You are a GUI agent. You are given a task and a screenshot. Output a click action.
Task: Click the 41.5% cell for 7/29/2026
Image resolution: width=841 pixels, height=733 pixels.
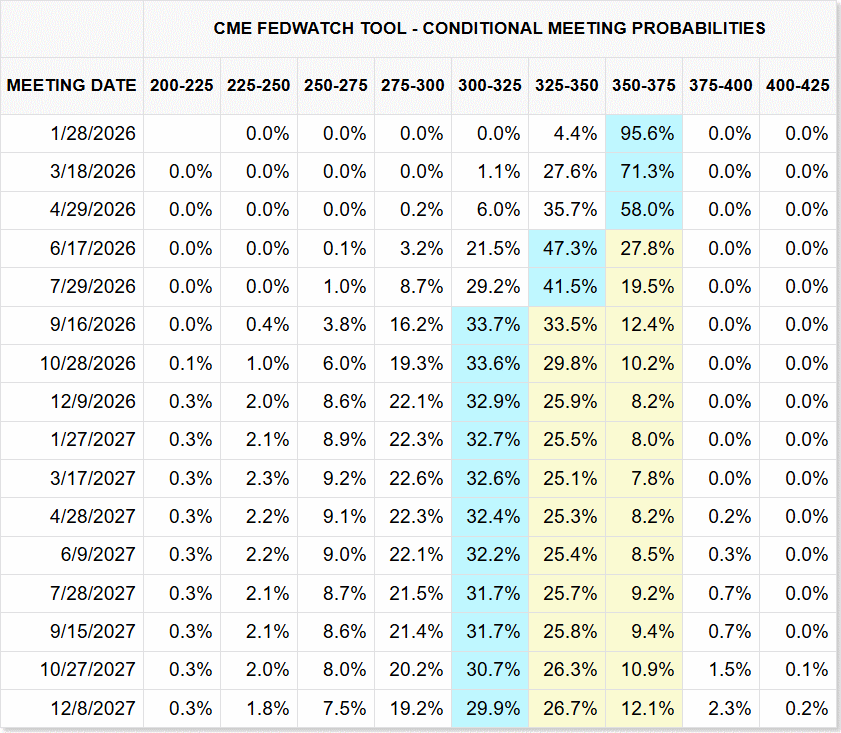point(567,287)
